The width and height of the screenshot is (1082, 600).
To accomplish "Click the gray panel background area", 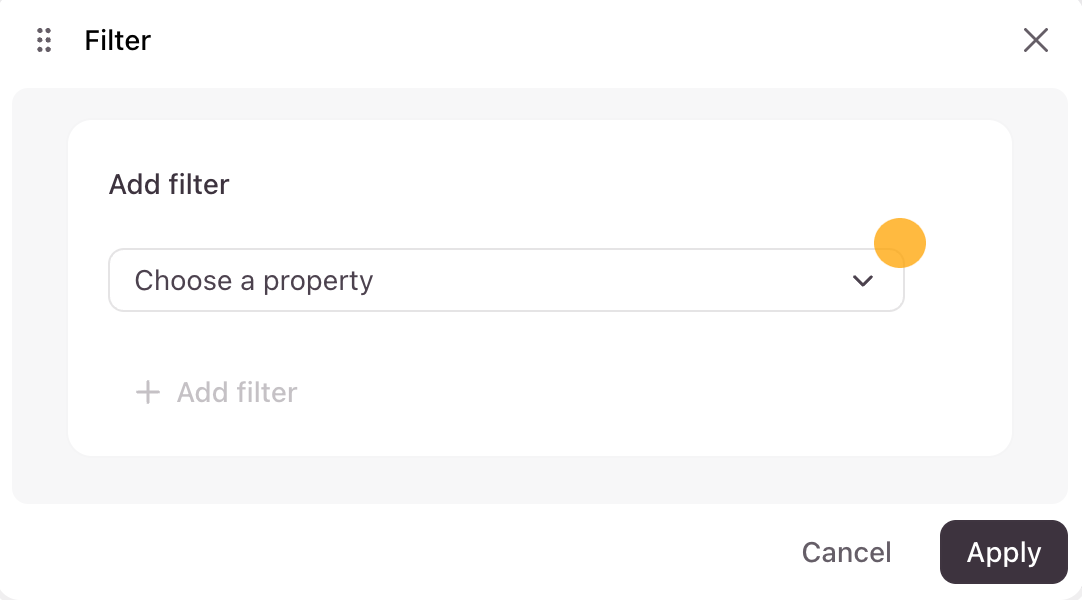I will click(x=40, y=300).
